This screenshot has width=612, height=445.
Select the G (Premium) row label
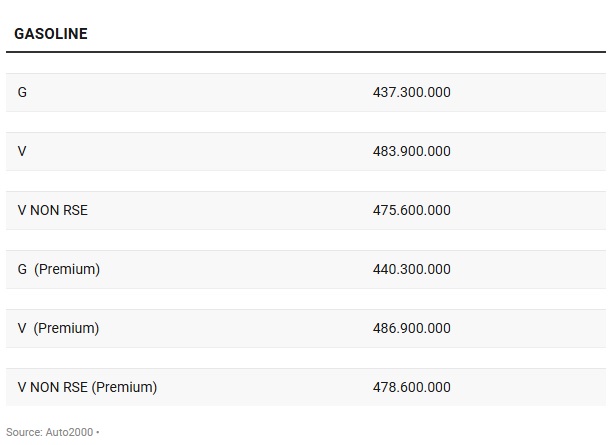tap(59, 269)
